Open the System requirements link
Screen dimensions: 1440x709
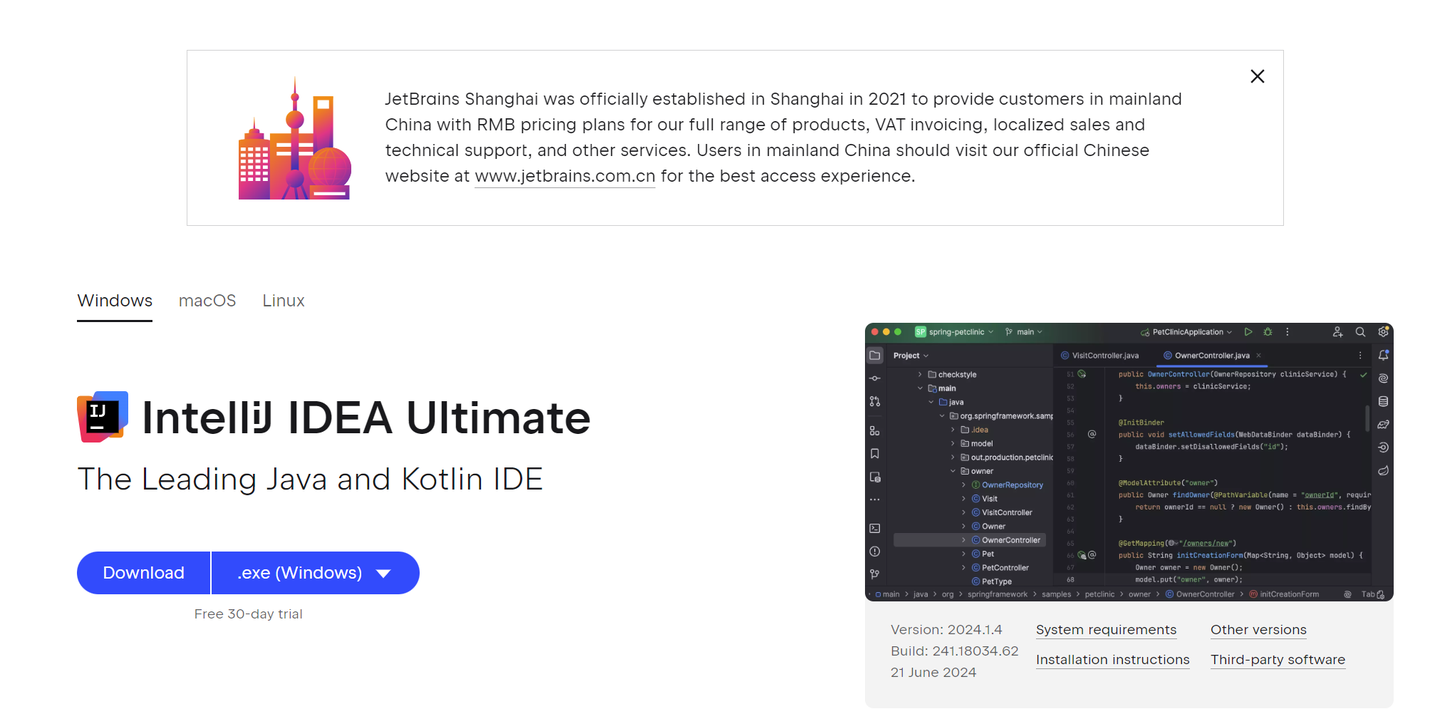[x=1106, y=630]
